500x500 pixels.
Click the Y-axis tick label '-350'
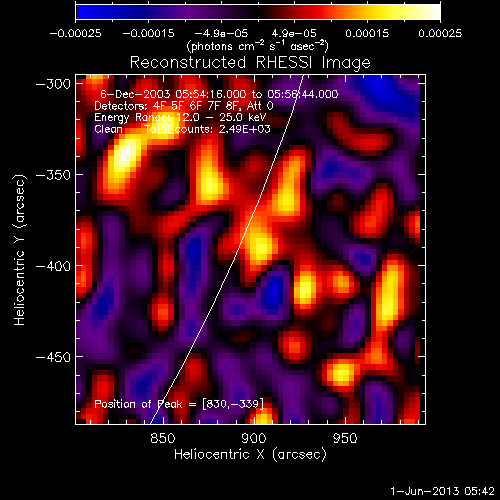(x=53, y=175)
